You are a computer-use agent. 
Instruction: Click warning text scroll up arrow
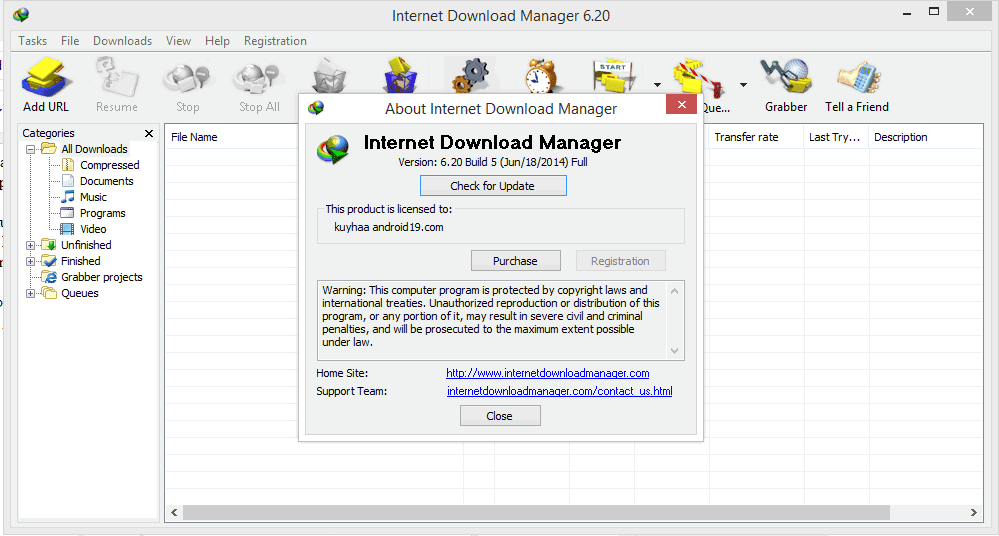674,291
